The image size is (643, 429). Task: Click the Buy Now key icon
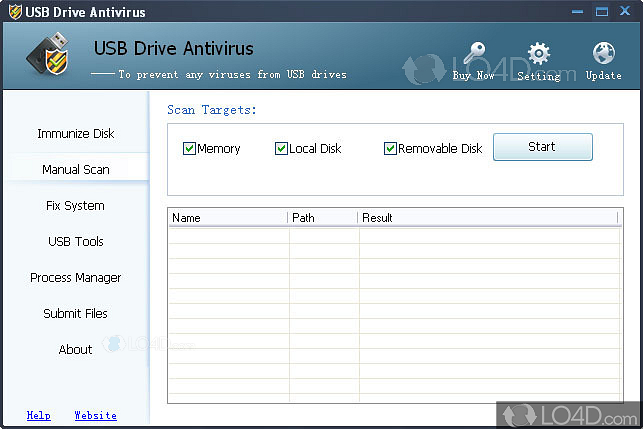(x=474, y=55)
